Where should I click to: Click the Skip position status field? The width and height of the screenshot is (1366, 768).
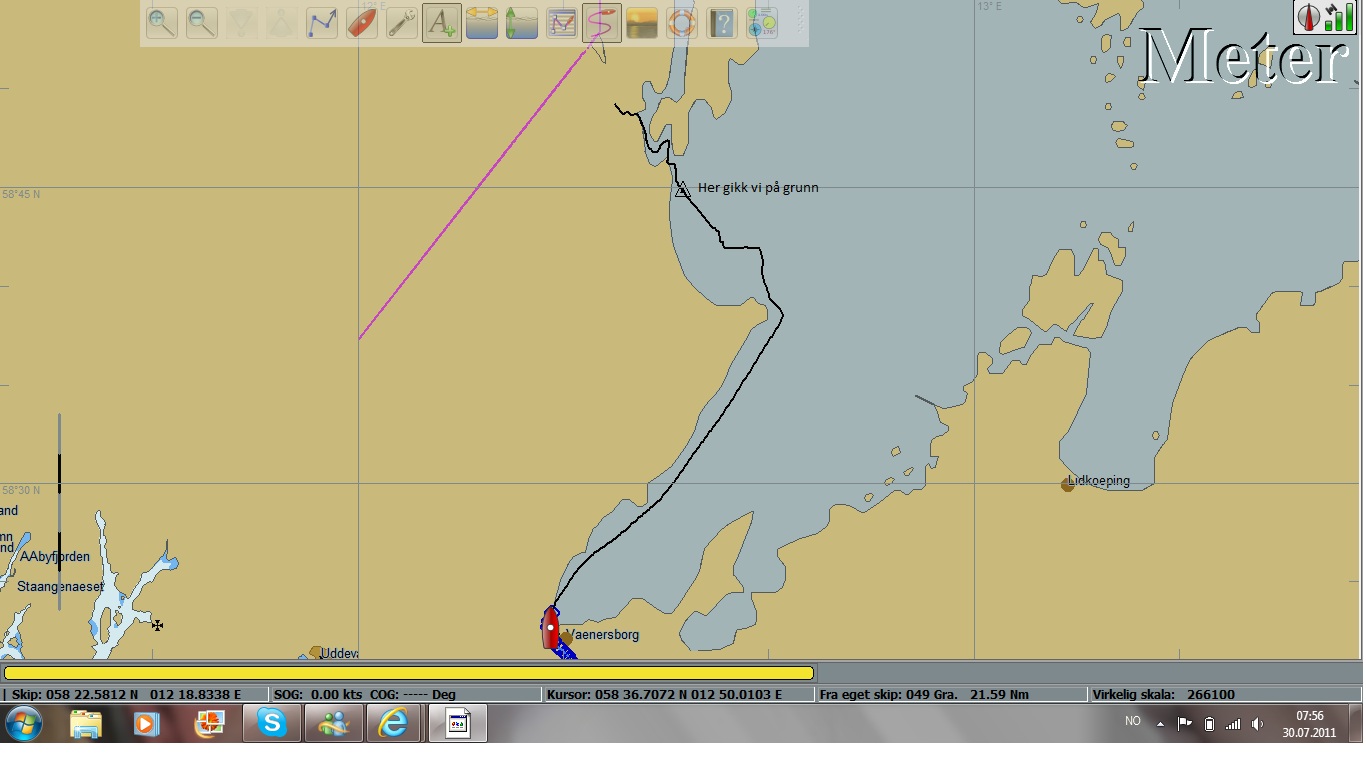[x=136, y=694]
